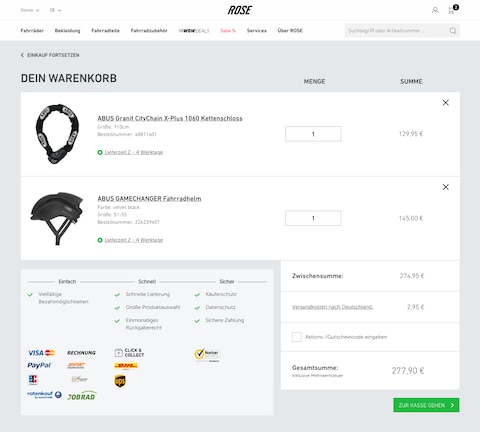Open the DE language dropdown
The image size is (480, 432).
point(55,10)
